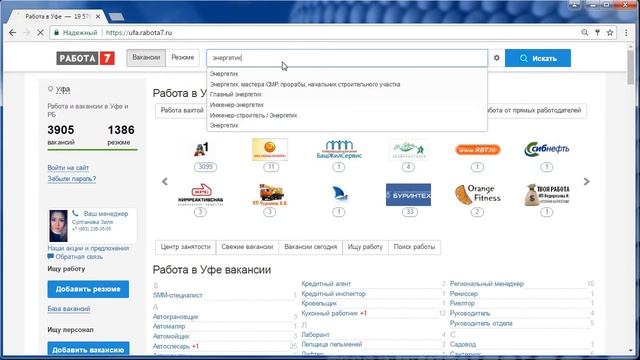The width and height of the screenshot is (640, 360).
Task: Open the new tab button
Action: 116,17
